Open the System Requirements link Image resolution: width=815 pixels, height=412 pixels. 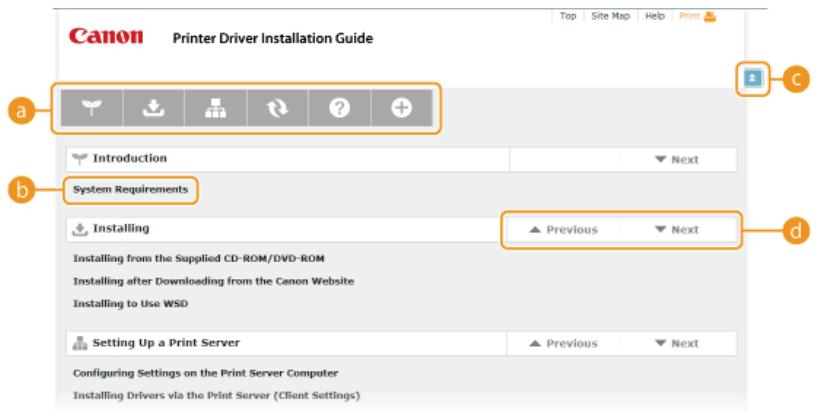click(x=130, y=190)
